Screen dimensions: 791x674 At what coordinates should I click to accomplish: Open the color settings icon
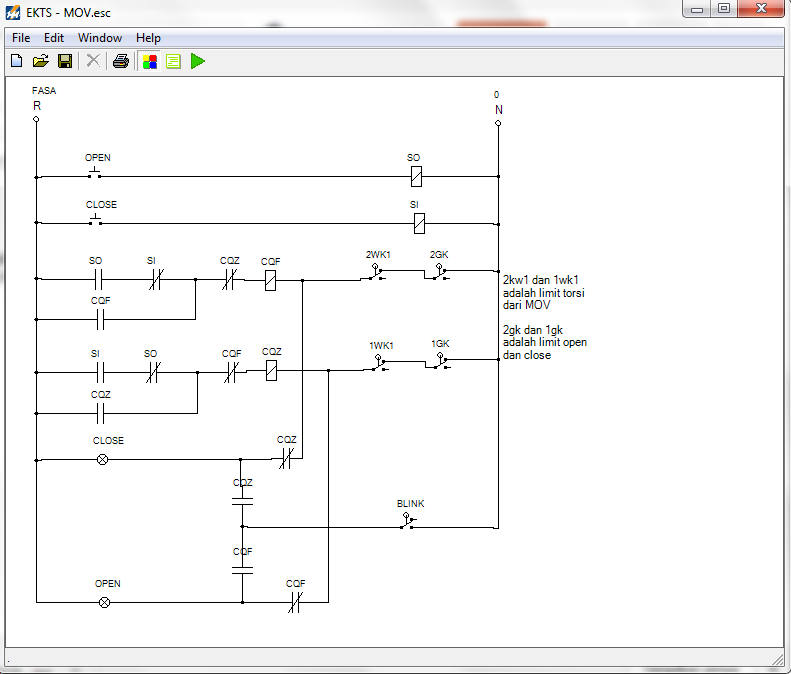[x=150, y=62]
